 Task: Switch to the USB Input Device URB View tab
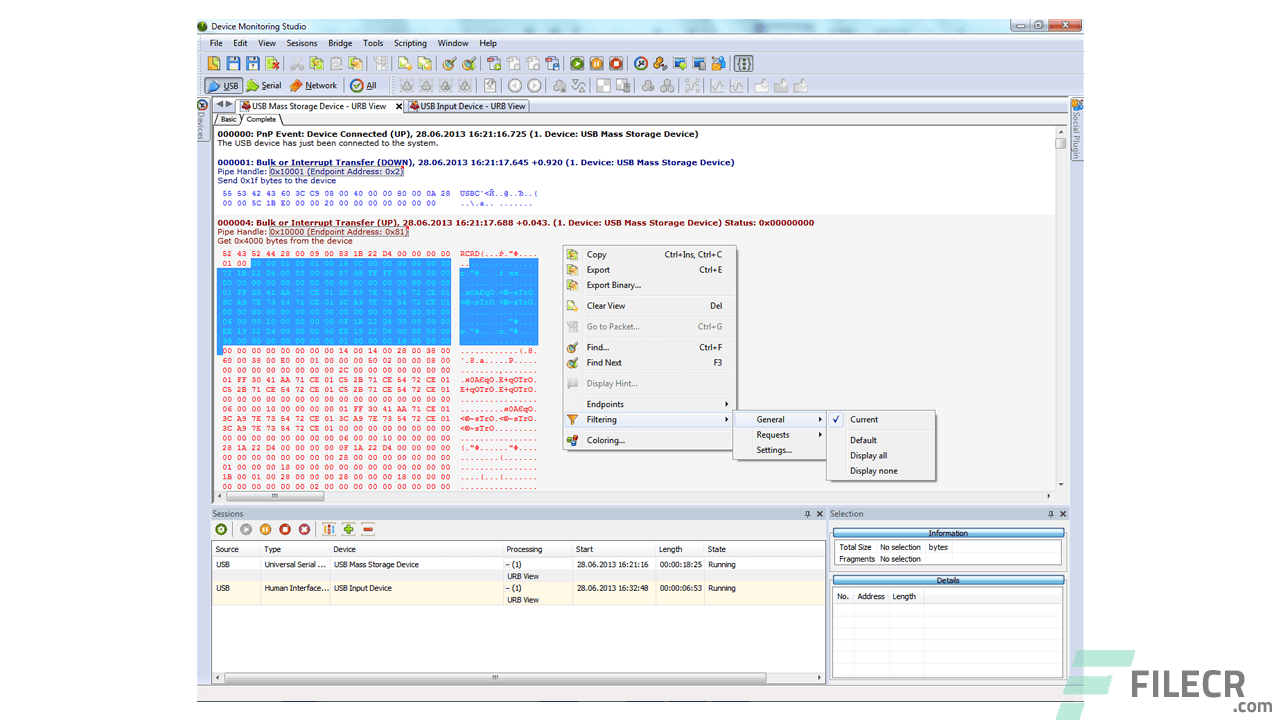point(467,106)
